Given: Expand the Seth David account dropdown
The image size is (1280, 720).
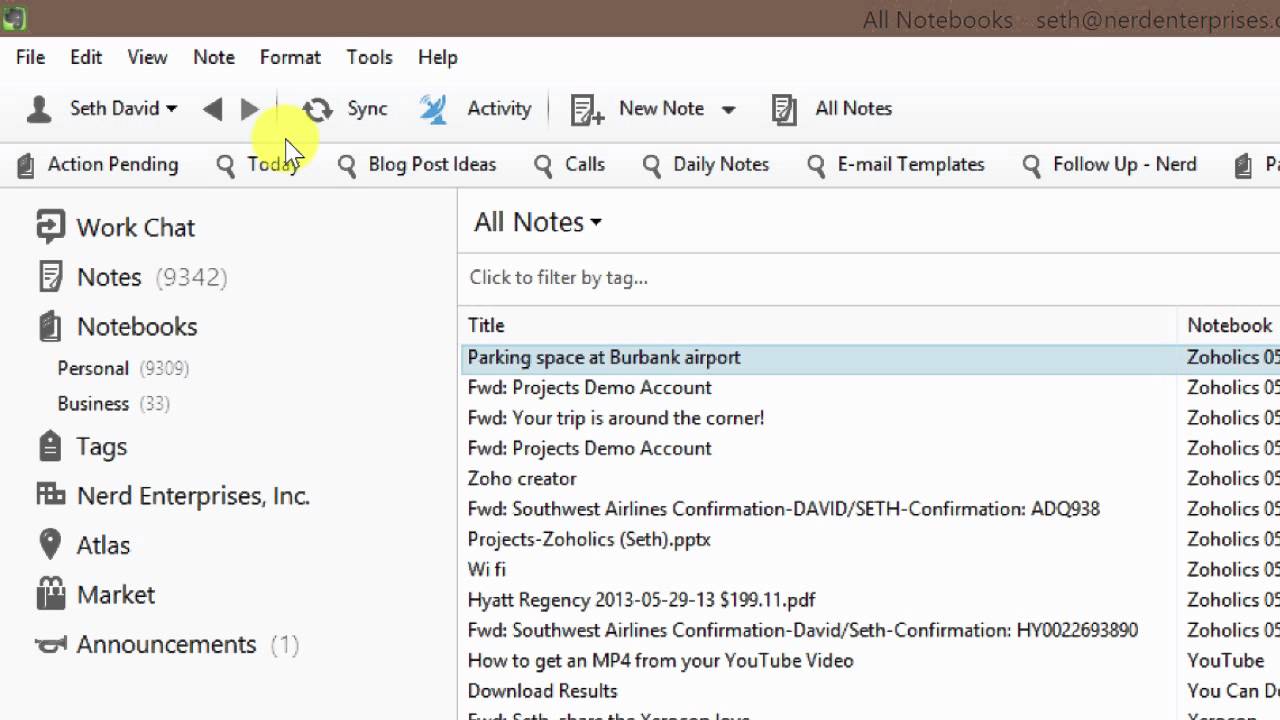Looking at the screenshot, I should (172, 109).
